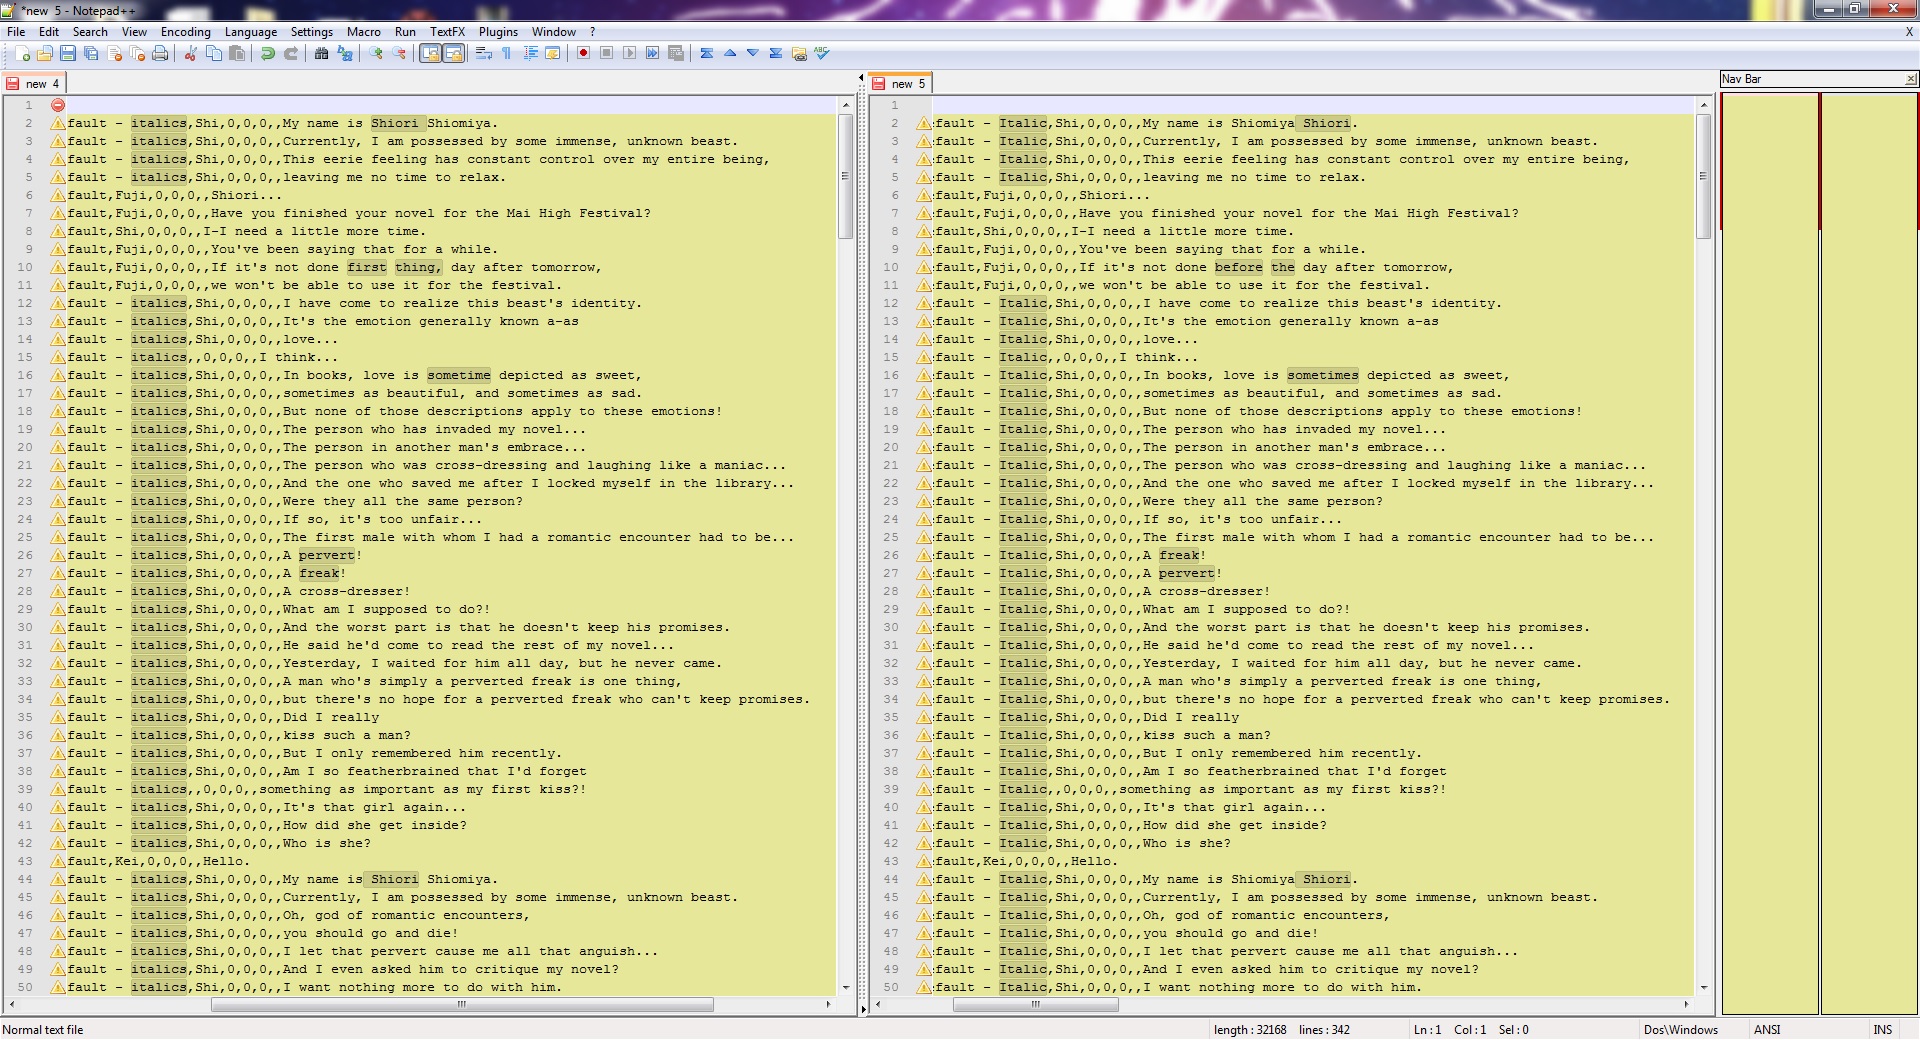
Task: Toggle synchronized vertical scrolling
Action: tap(430, 53)
